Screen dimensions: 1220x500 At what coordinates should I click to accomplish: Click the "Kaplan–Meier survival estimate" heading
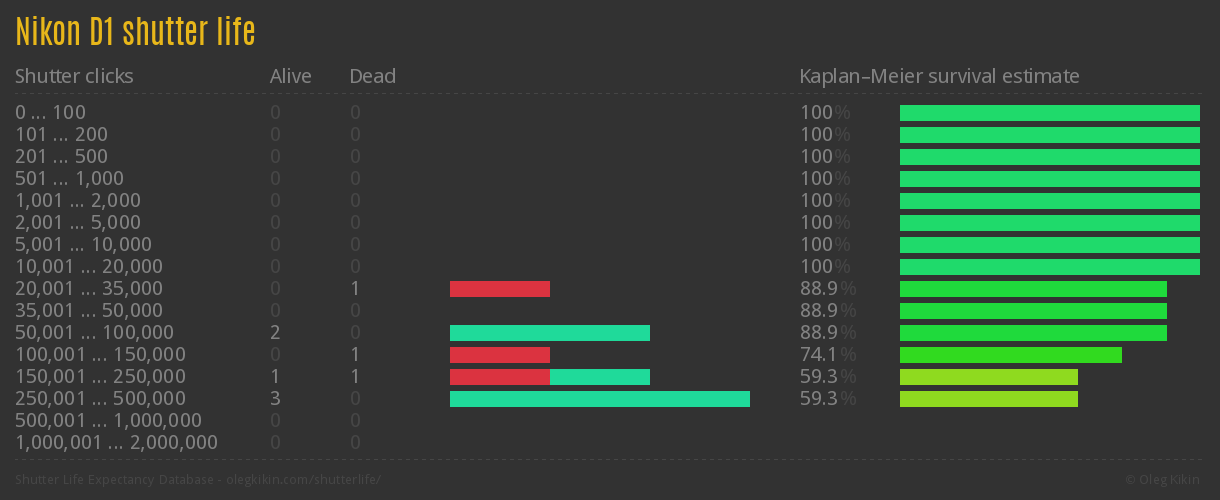[x=939, y=76]
